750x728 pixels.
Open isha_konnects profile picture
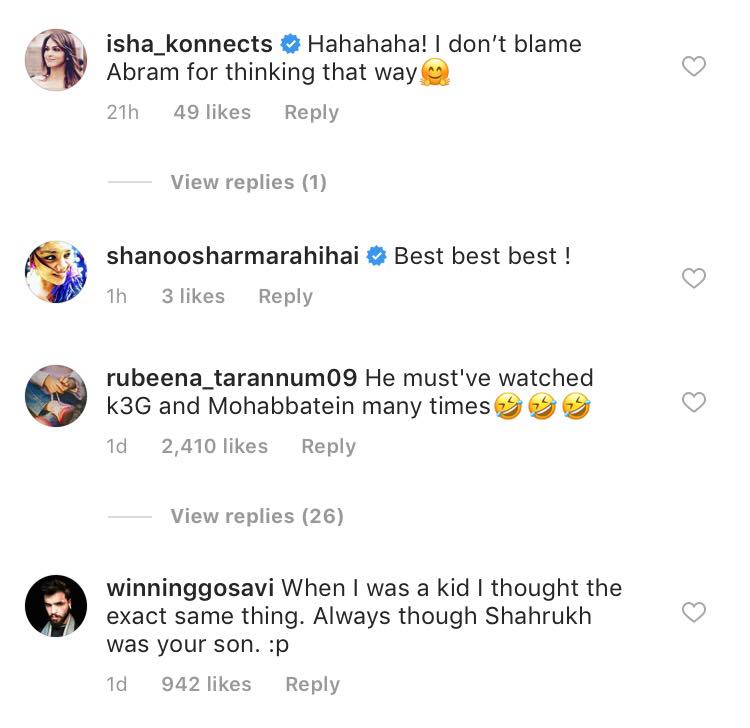click(x=56, y=60)
